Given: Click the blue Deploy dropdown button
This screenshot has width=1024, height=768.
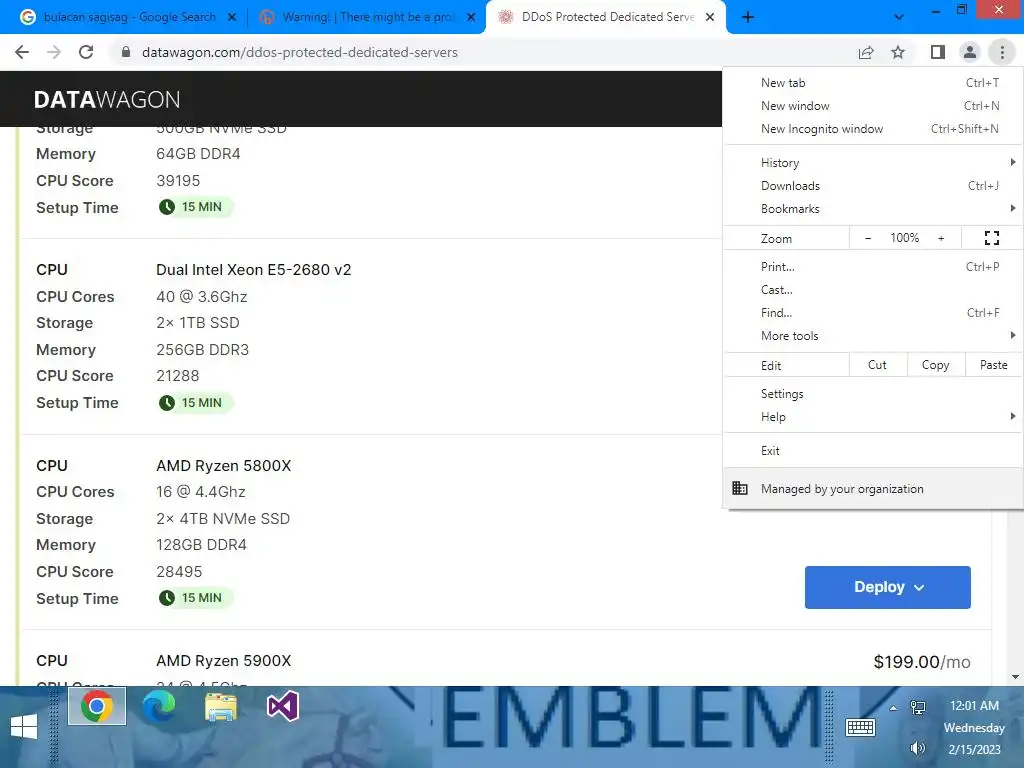Looking at the screenshot, I should [x=888, y=587].
